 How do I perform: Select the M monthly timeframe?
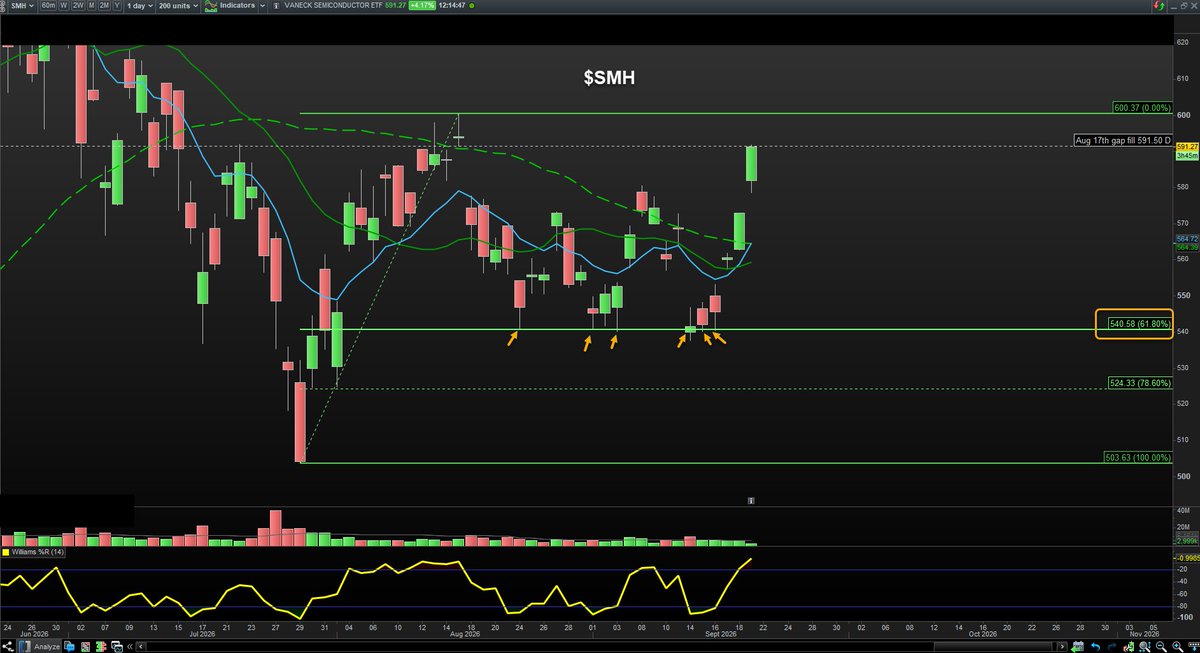coord(92,6)
